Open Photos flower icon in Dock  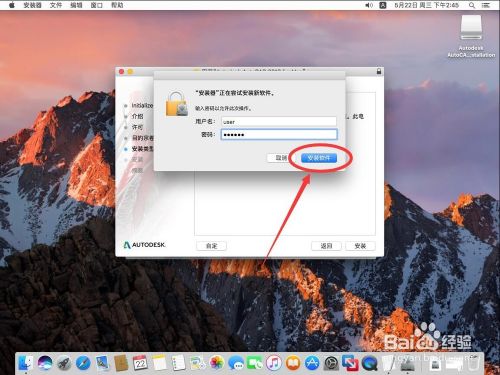pyautogui.click(x=217, y=363)
